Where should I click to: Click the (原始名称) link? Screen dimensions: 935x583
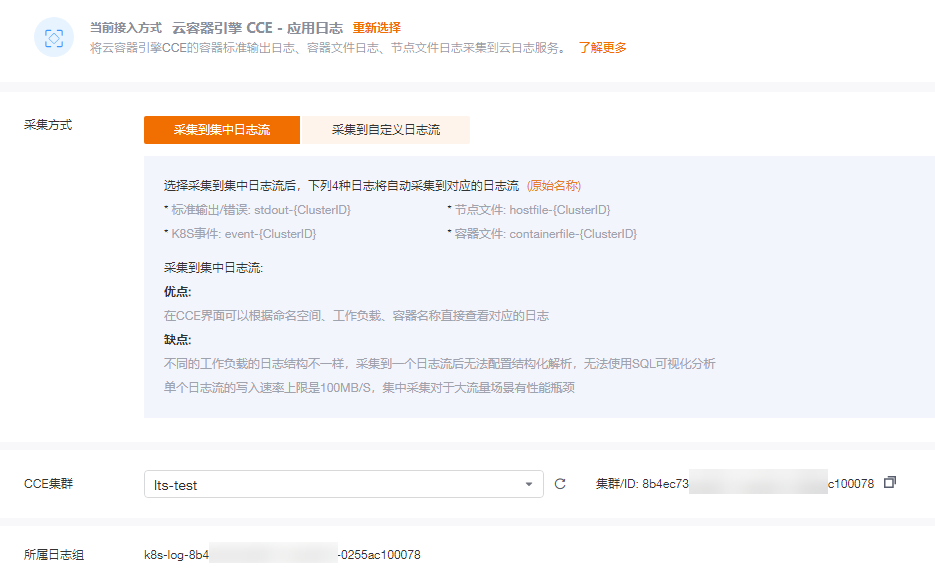(554, 186)
